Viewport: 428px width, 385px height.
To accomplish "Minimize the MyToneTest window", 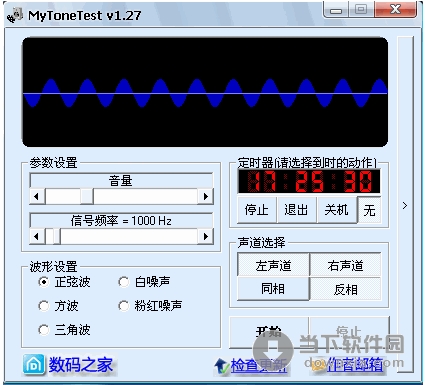I will click(x=336, y=10).
